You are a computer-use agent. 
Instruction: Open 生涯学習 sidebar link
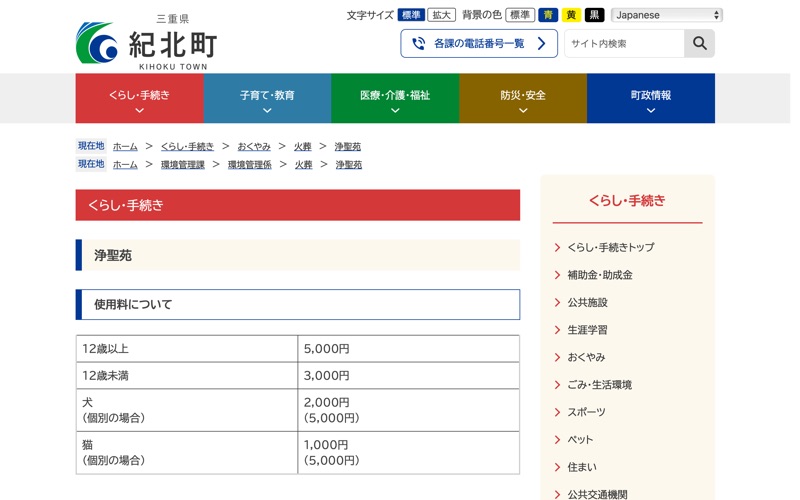(x=587, y=330)
